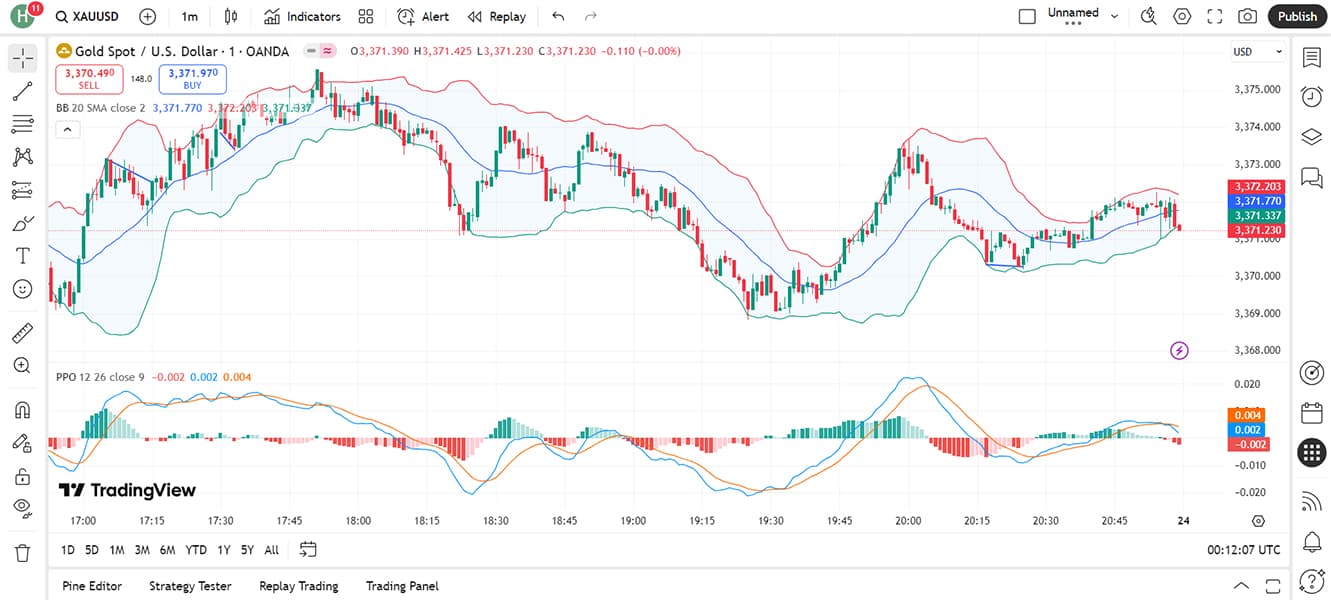Open the emoji icons tool
The image size is (1331, 600).
click(22, 289)
